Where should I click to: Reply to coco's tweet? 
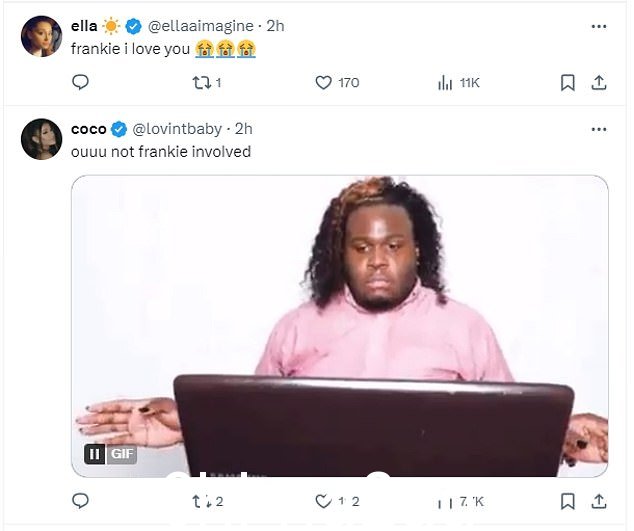[80, 501]
